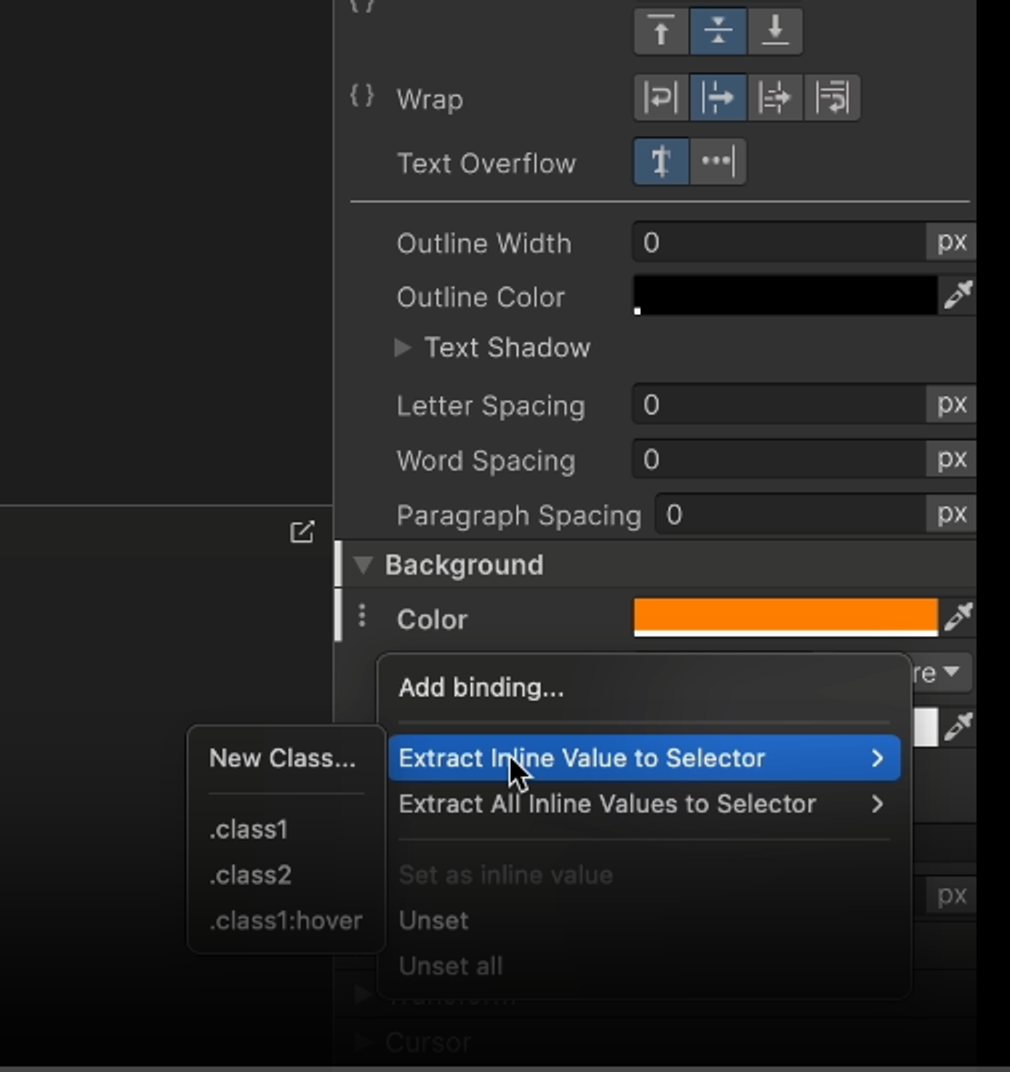Choose first Wrap mode icon
Image resolution: width=1010 pixels, height=1072 pixels.
[661, 98]
